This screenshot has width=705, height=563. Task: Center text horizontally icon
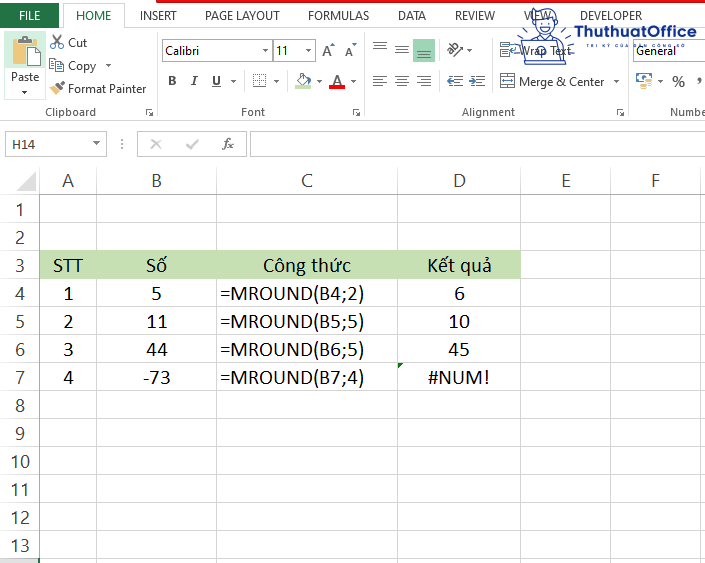pyautogui.click(x=402, y=81)
